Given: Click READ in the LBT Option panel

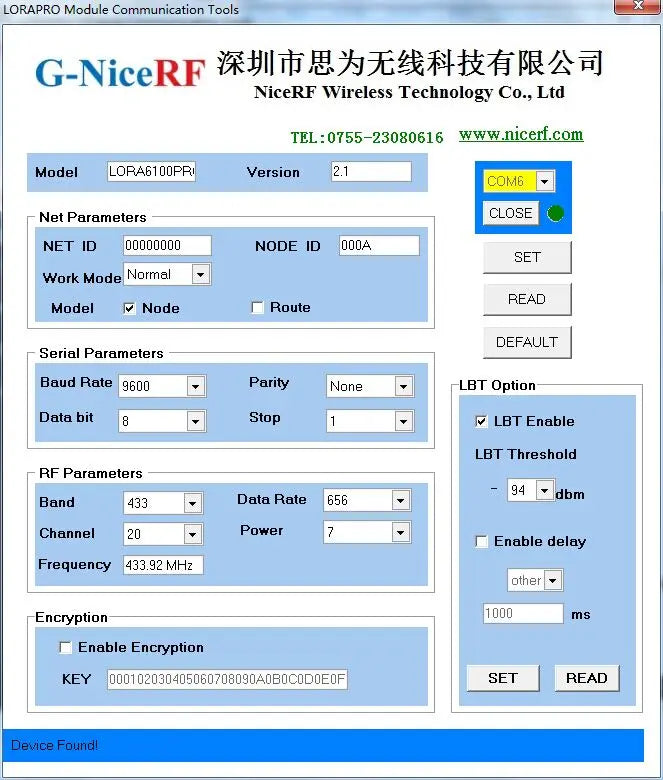Looking at the screenshot, I should tap(587, 678).
